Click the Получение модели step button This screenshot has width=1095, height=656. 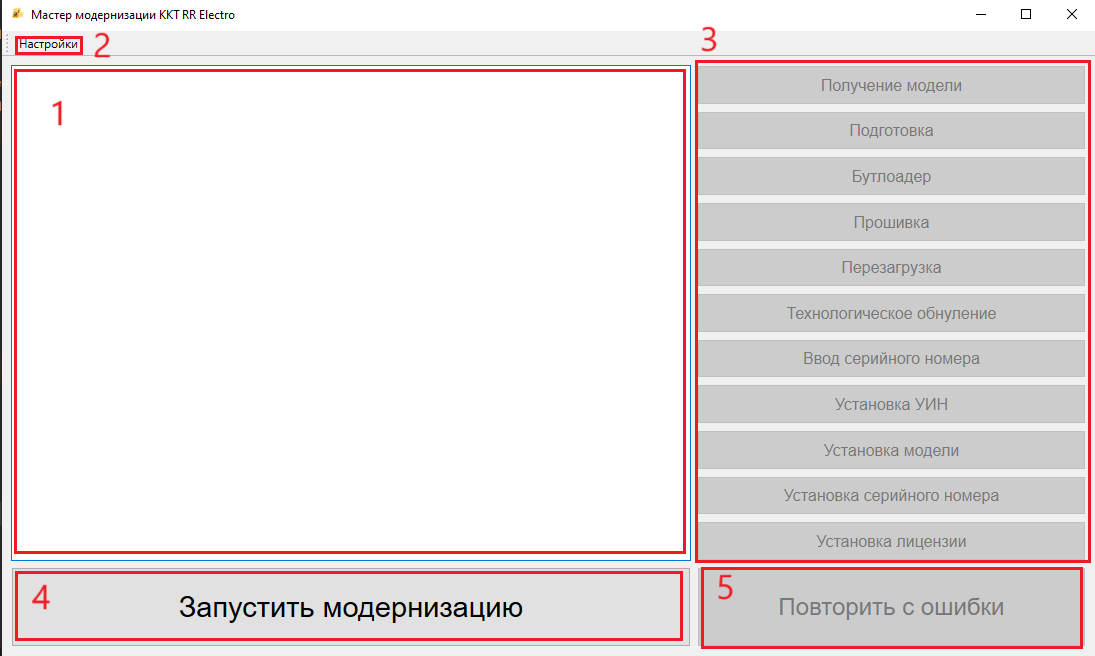pyautogui.click(x=890, y=85)
